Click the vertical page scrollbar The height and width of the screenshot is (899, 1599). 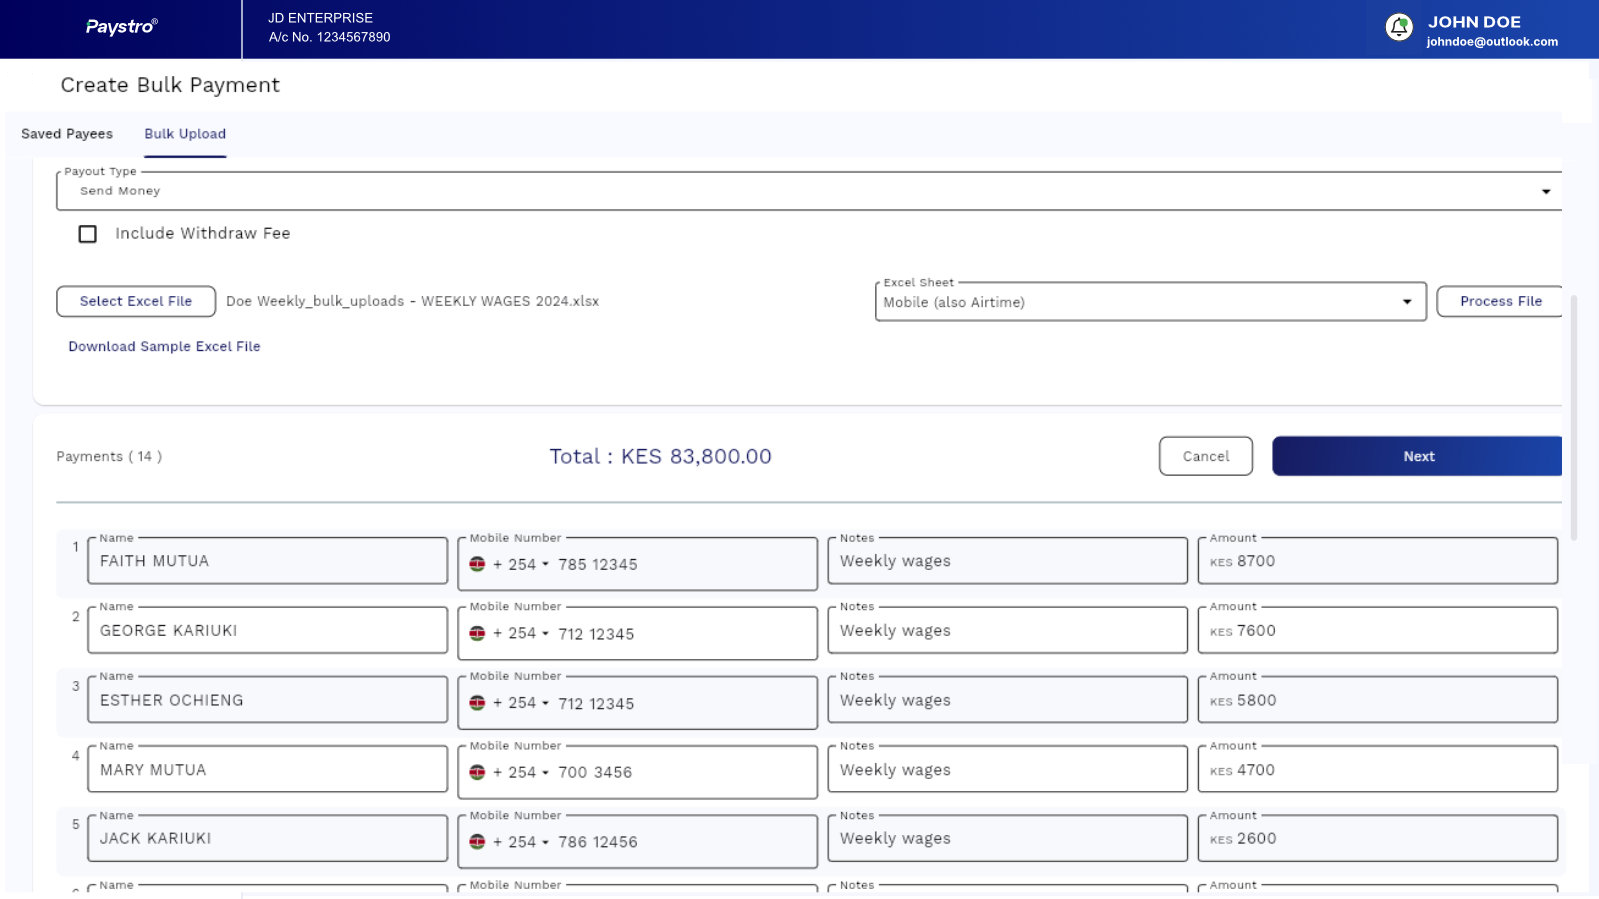pos(1573,420)
